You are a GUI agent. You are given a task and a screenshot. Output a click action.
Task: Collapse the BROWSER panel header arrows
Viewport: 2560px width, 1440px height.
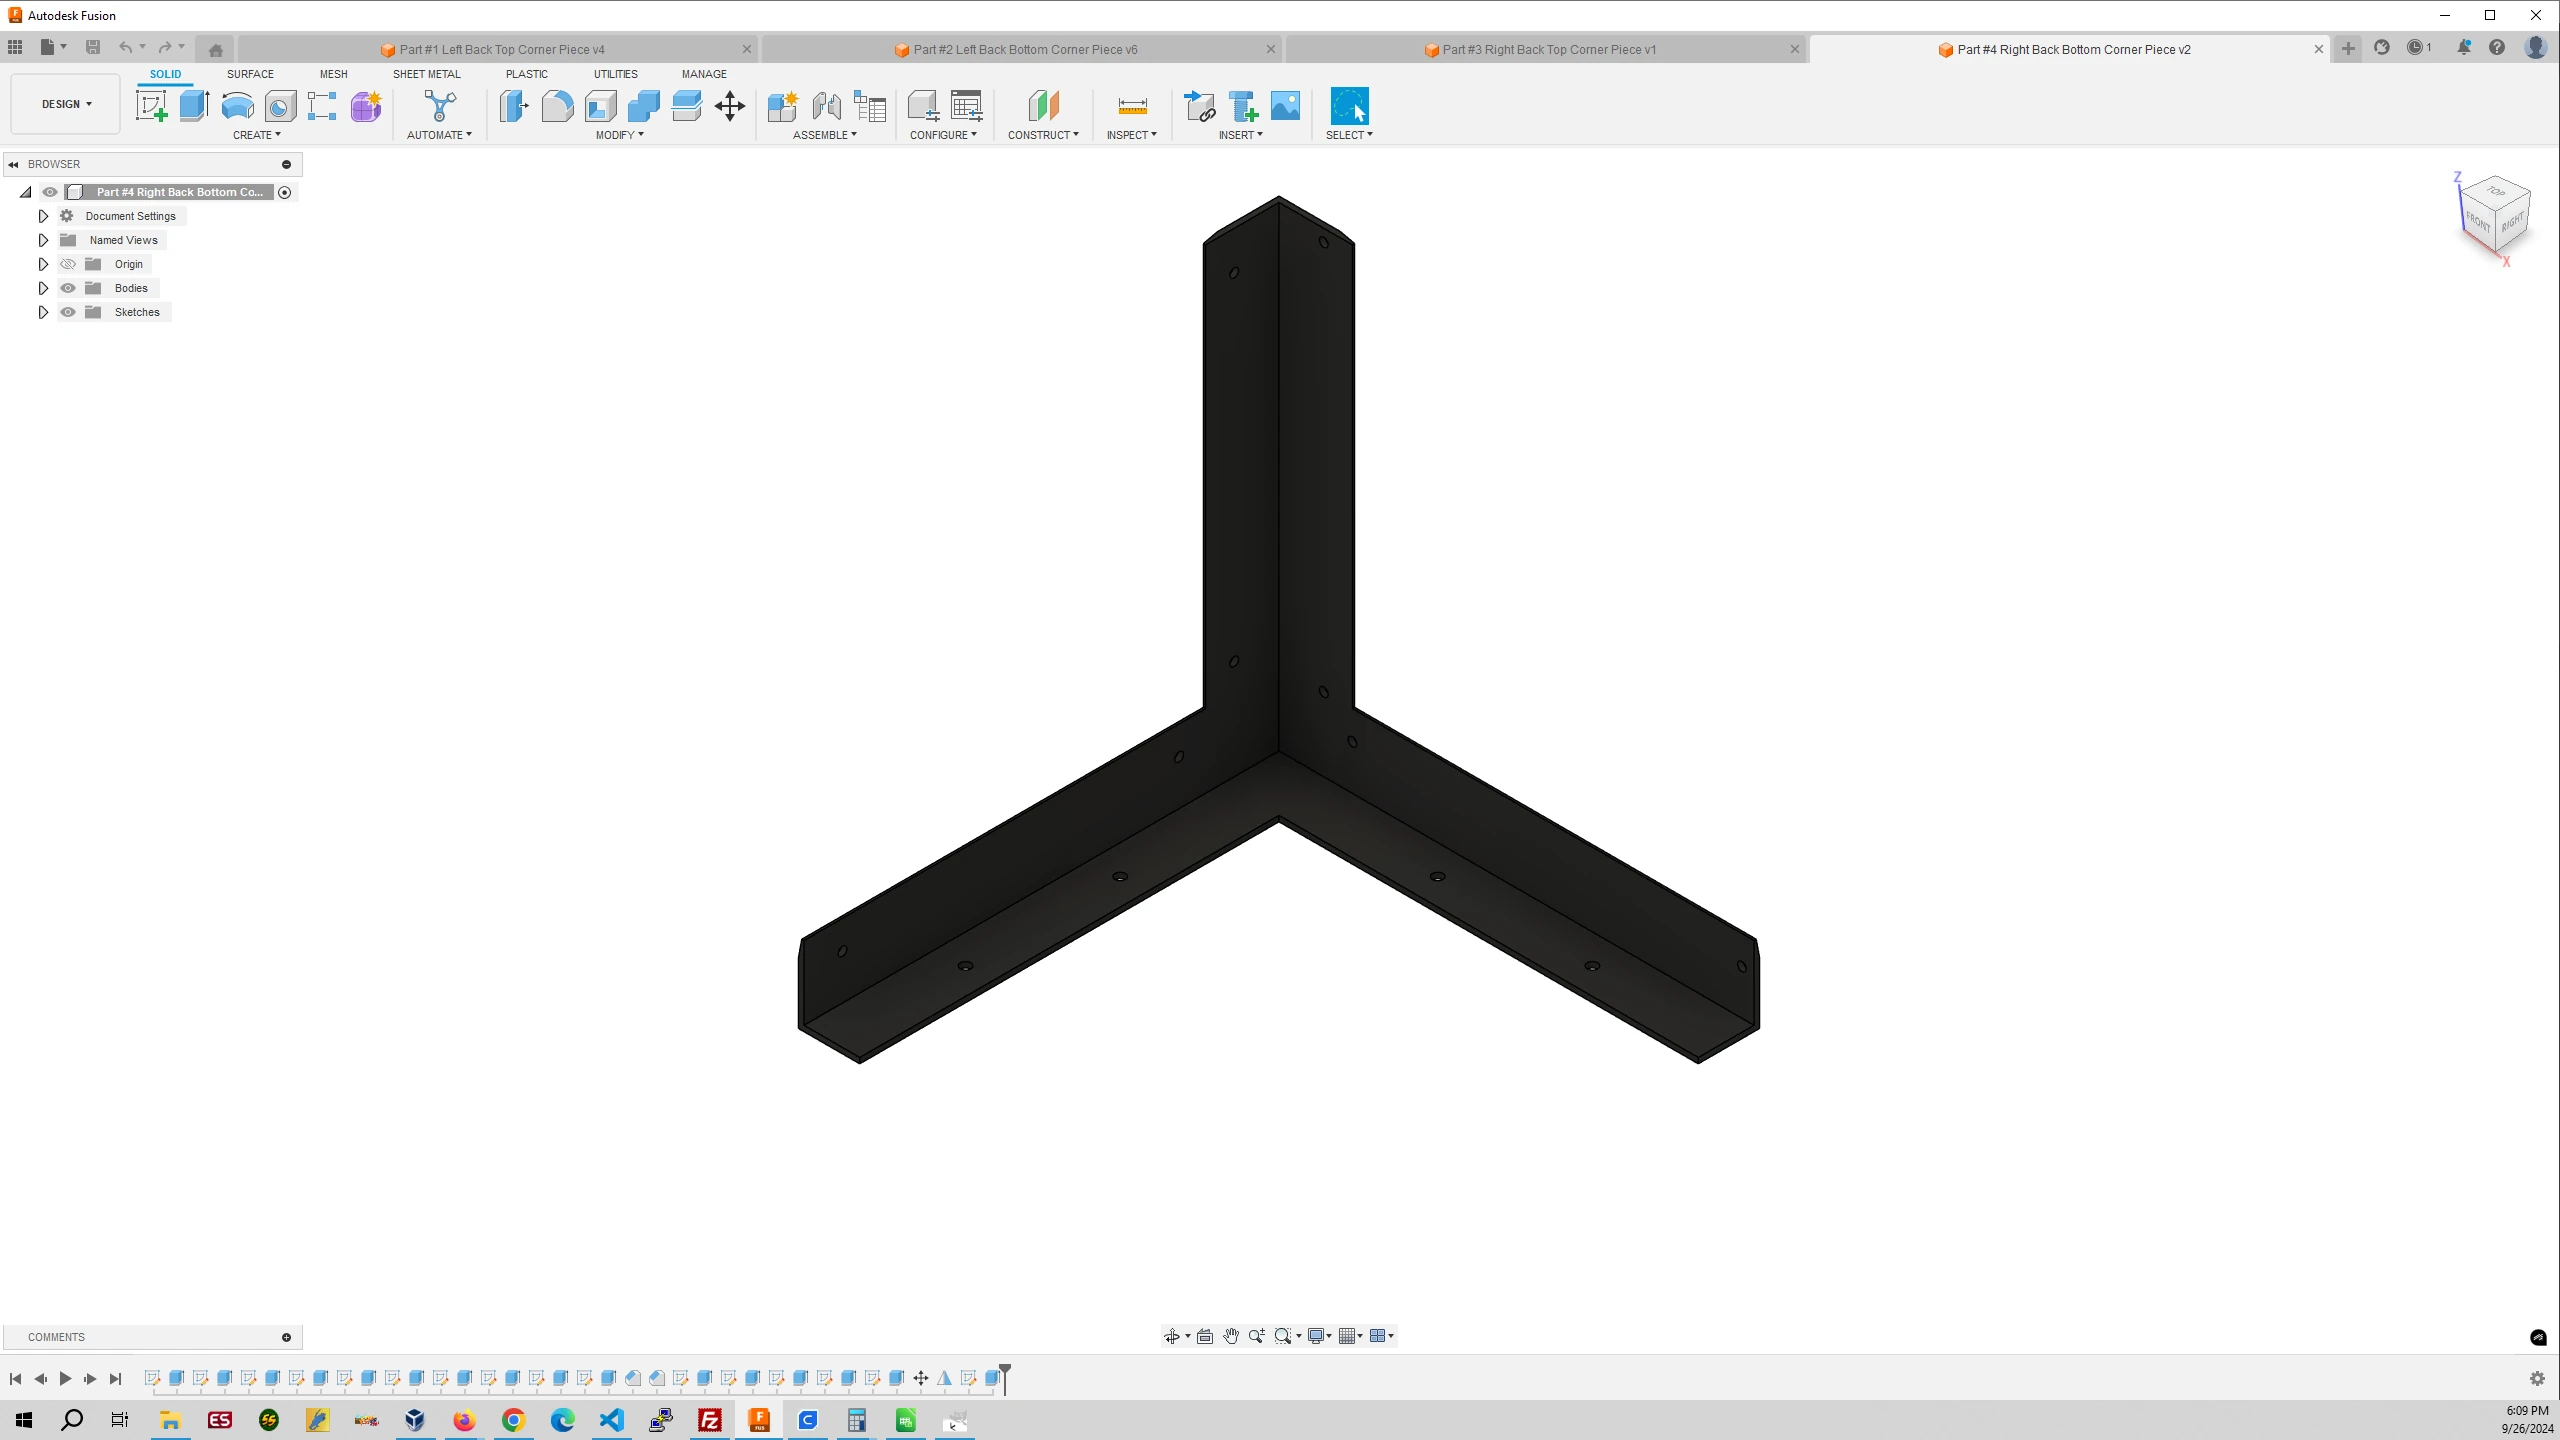point(13,164)
